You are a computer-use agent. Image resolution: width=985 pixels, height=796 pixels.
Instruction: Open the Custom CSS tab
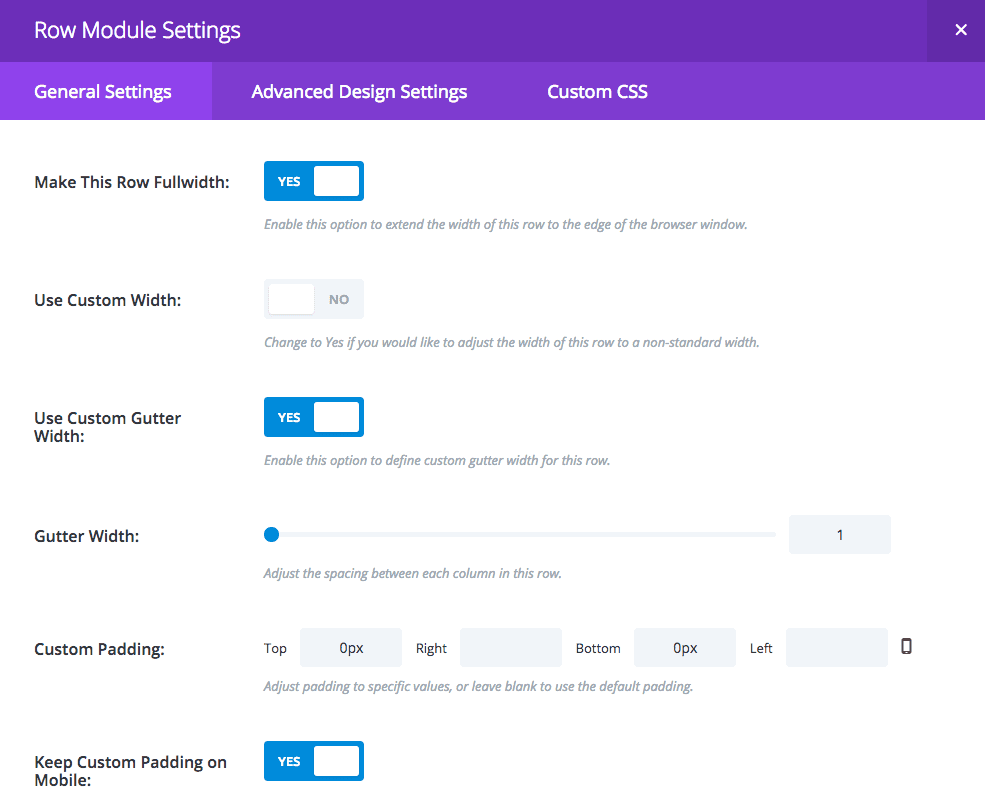coord(597,92)
